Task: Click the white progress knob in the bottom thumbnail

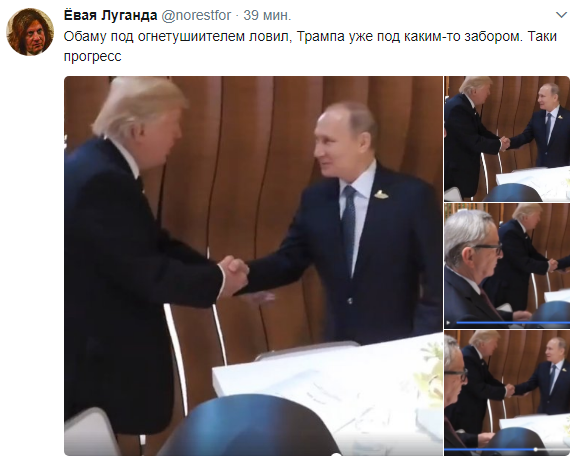Action: coord(535,450)
